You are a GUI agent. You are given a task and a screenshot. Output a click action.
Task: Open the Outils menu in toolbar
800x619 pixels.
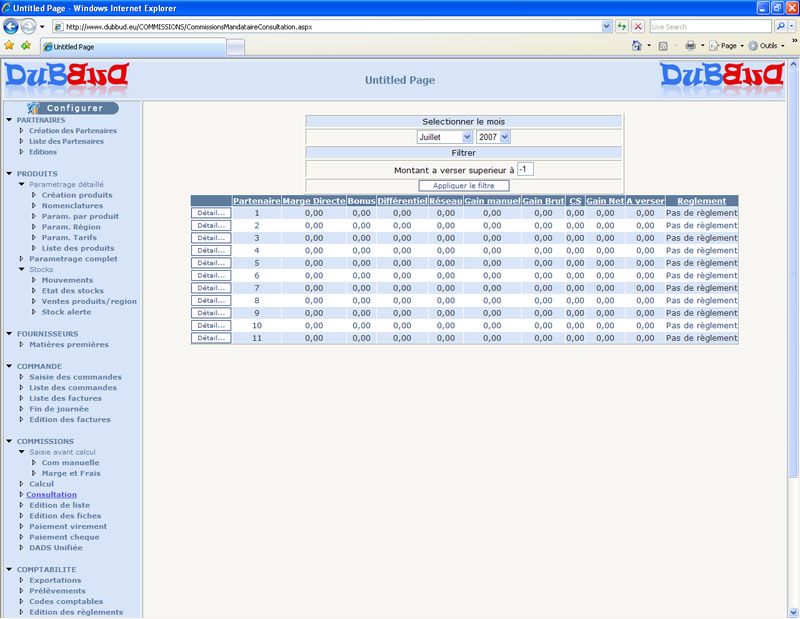point(768,46)
